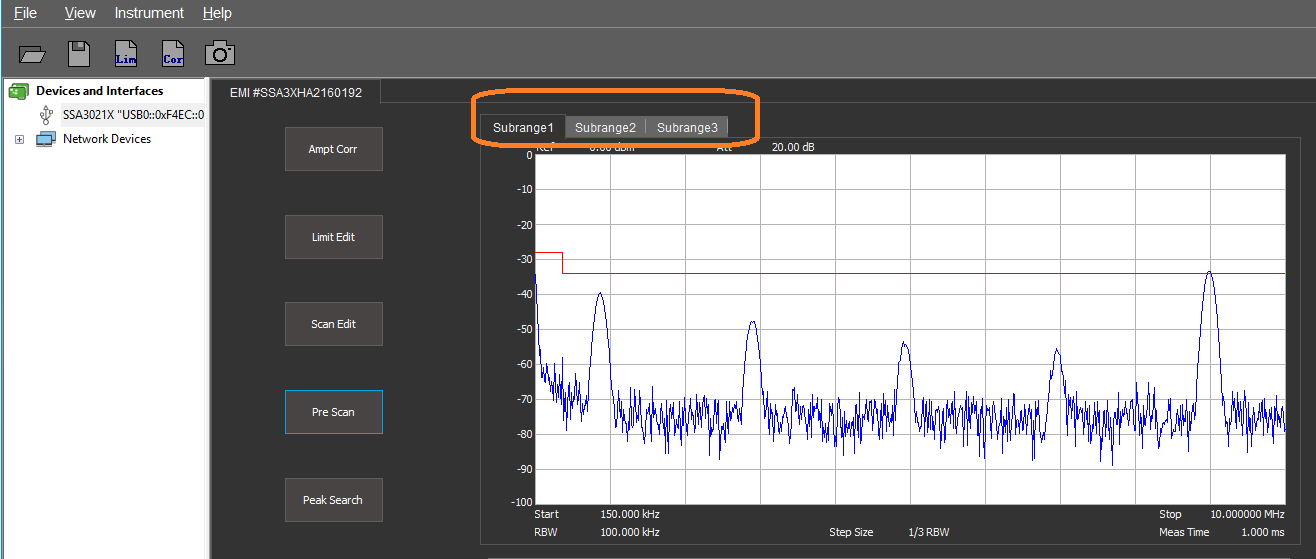Select the SSA3021X USB device entry
Screen dimensions: 1316x559
tap(133, 115)
